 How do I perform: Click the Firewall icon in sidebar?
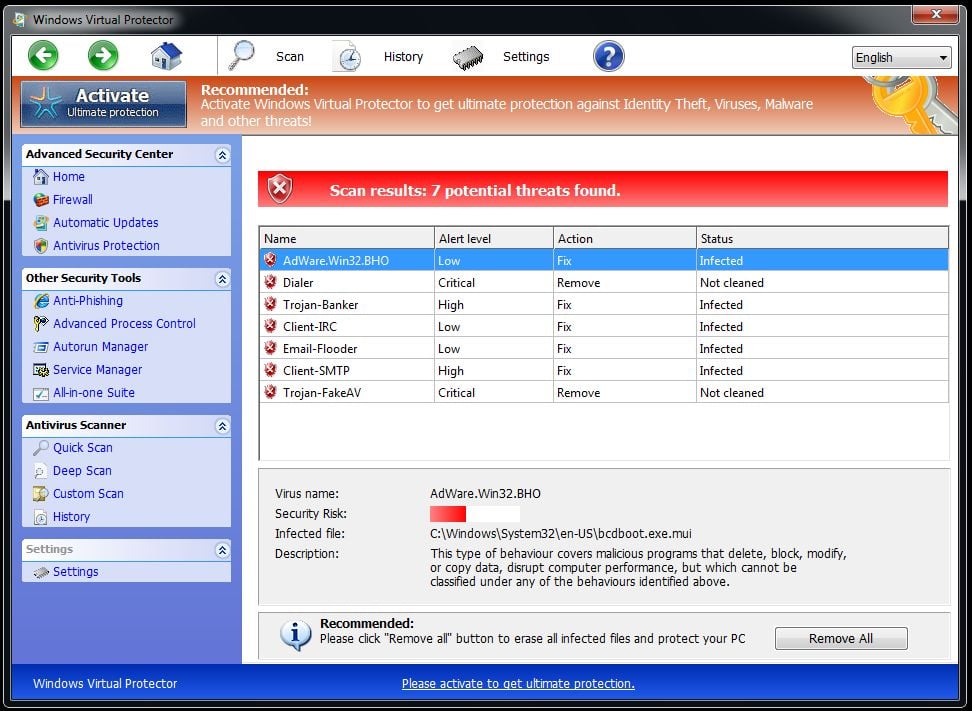pos(40,200)
